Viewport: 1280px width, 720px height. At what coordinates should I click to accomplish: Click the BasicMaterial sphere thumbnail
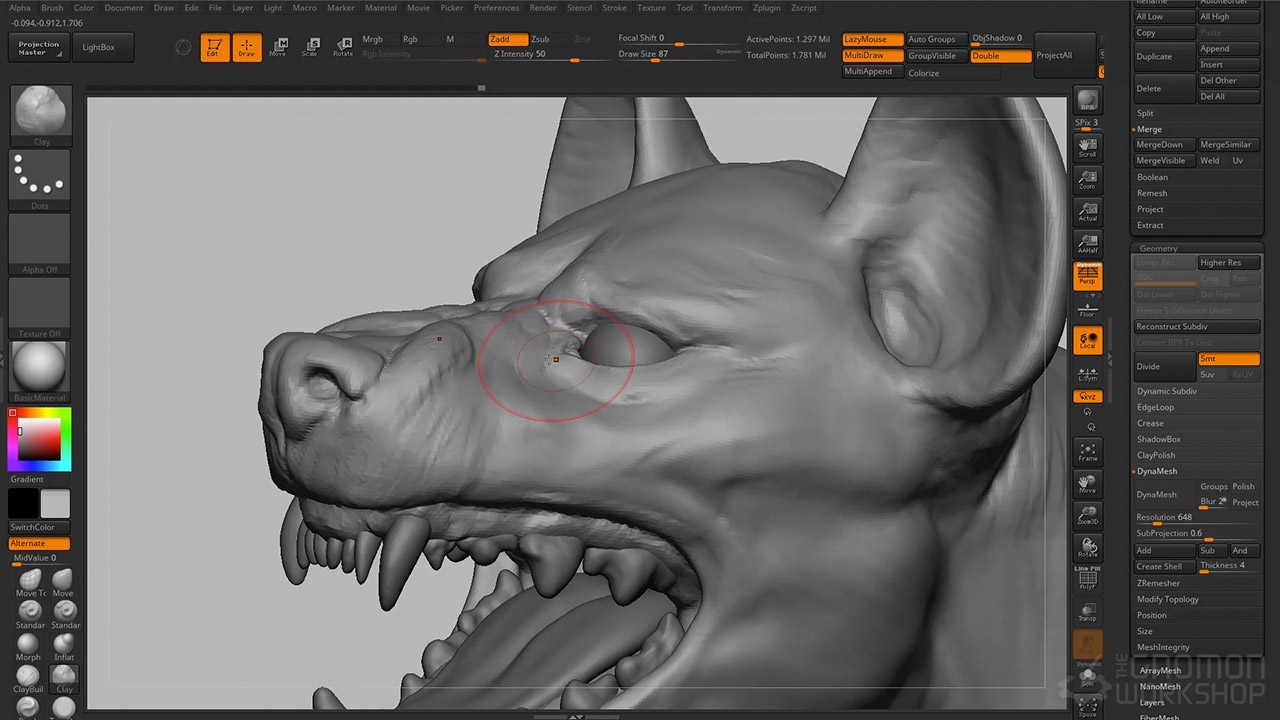[40, 368]
